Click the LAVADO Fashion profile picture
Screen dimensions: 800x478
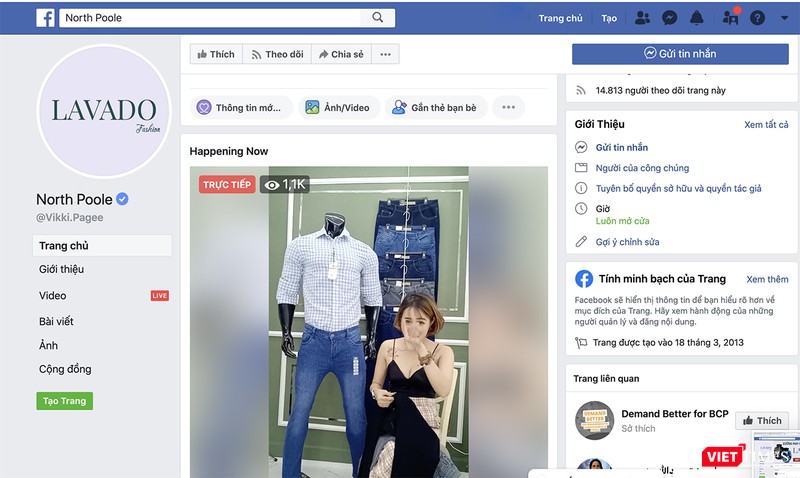(x=104, y=111)
